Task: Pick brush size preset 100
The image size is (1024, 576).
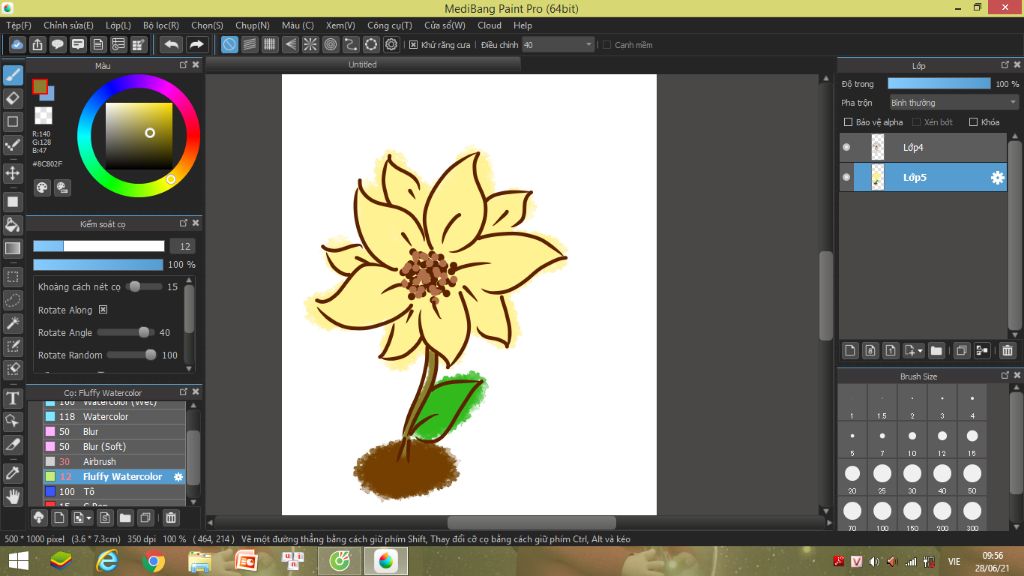Action: click(882, 515)
